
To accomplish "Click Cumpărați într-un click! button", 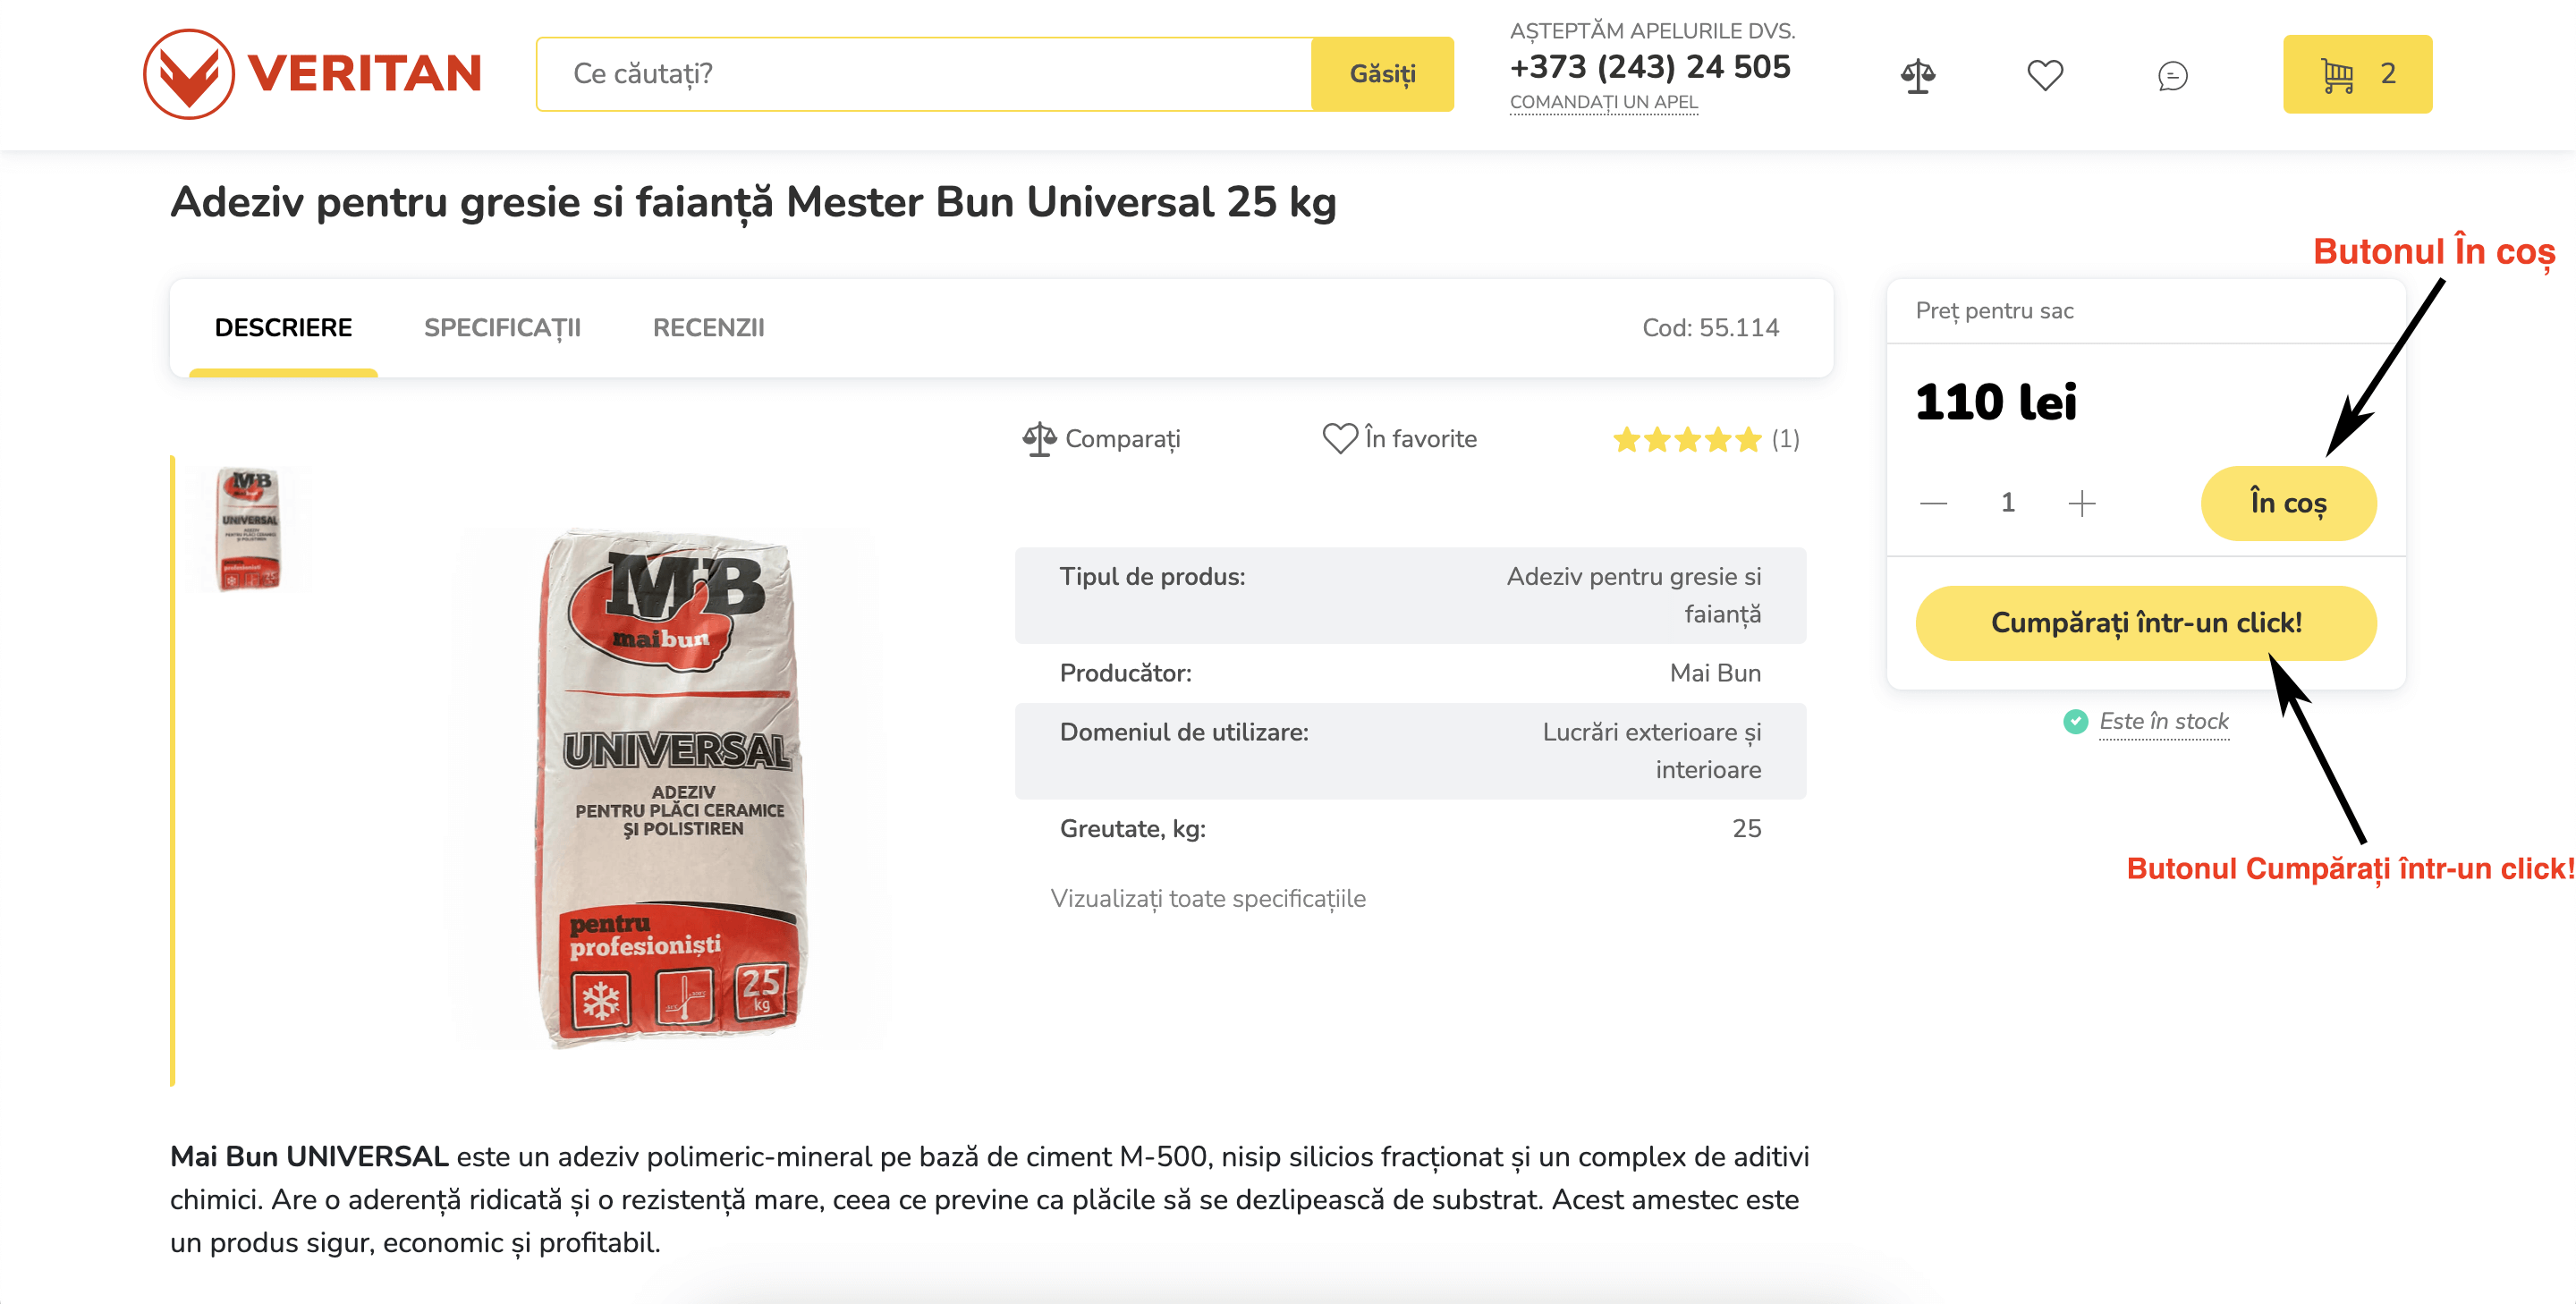I will tap(2146, 623).
